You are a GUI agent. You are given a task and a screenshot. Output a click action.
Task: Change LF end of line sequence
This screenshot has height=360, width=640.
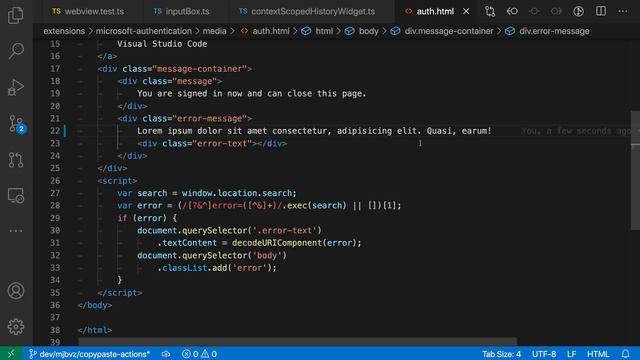pos(571,354)
